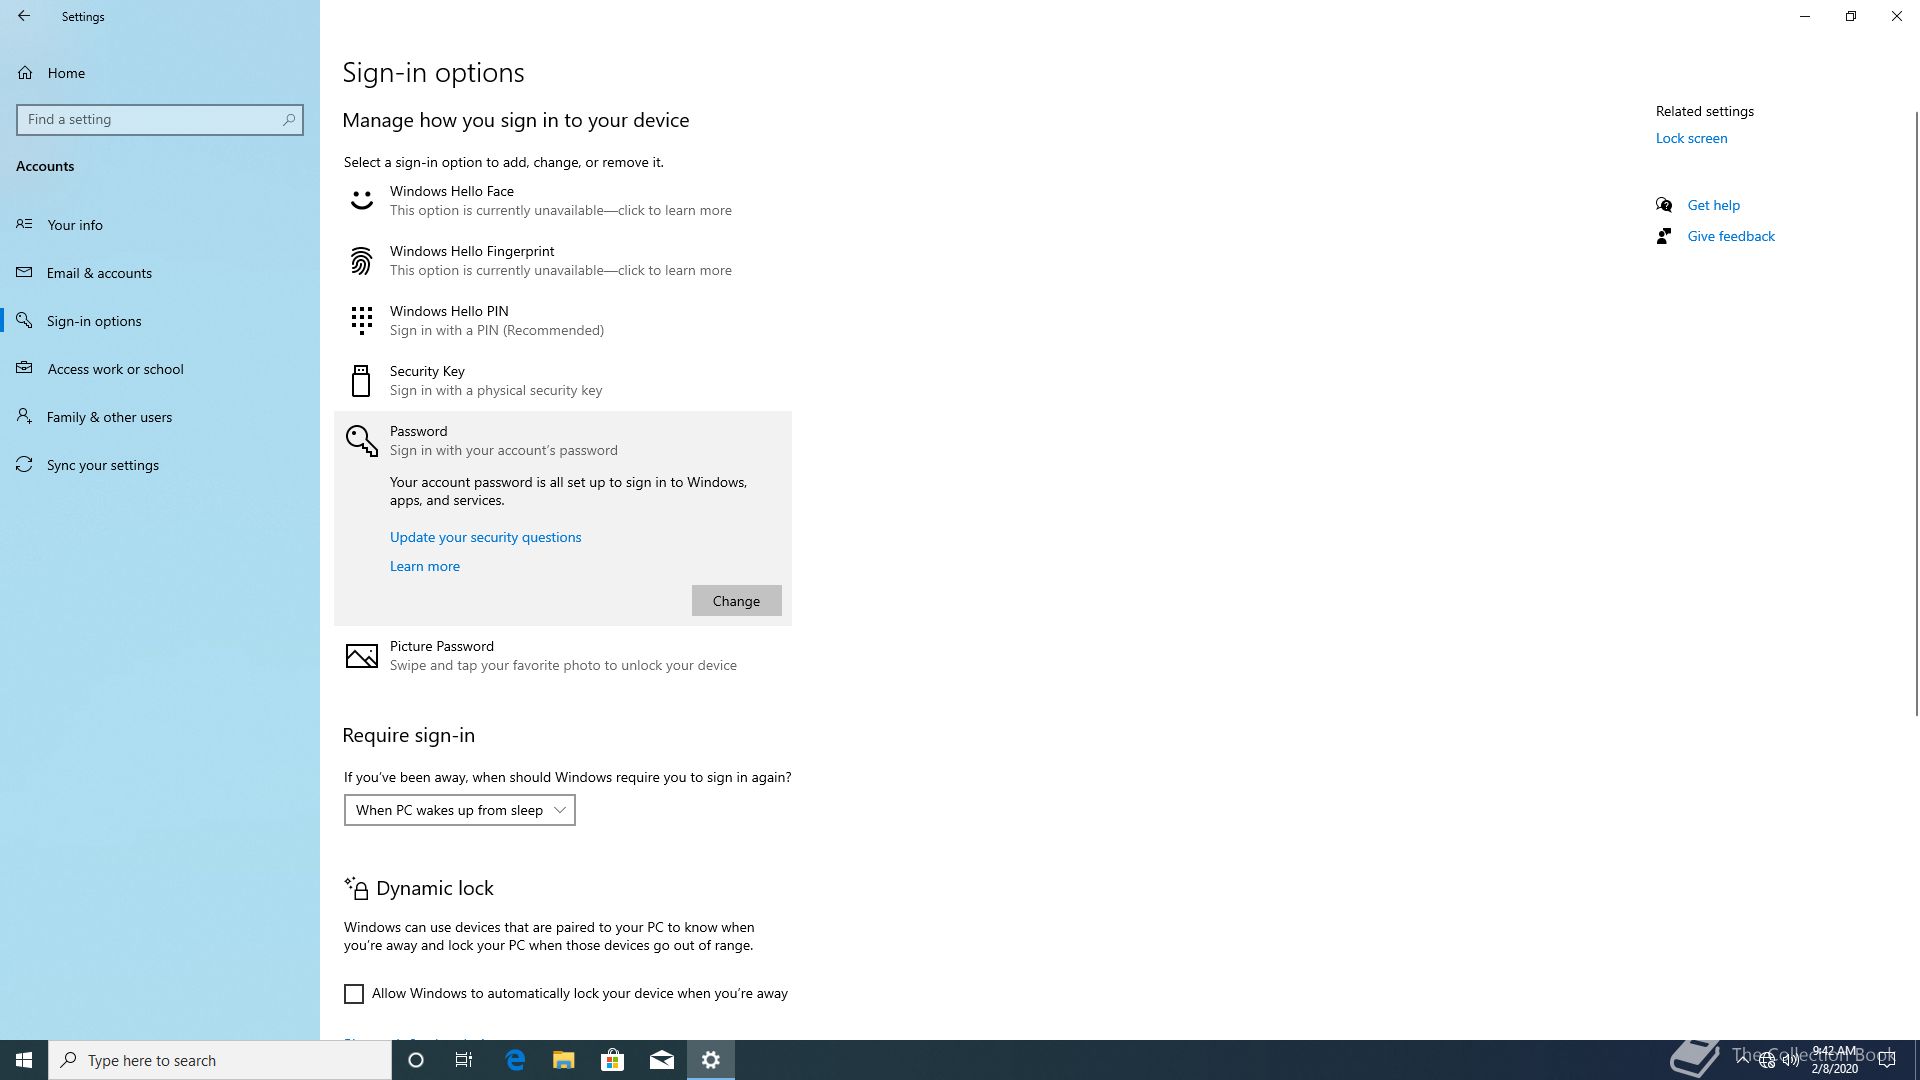Screen dimensions: 1920x1080
Task: Open Task View on taskbar
Action: coord(464,1060)
